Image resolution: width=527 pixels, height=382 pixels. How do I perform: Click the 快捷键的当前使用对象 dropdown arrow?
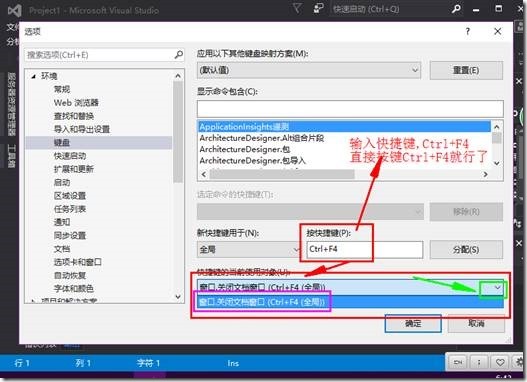point(497,288)
